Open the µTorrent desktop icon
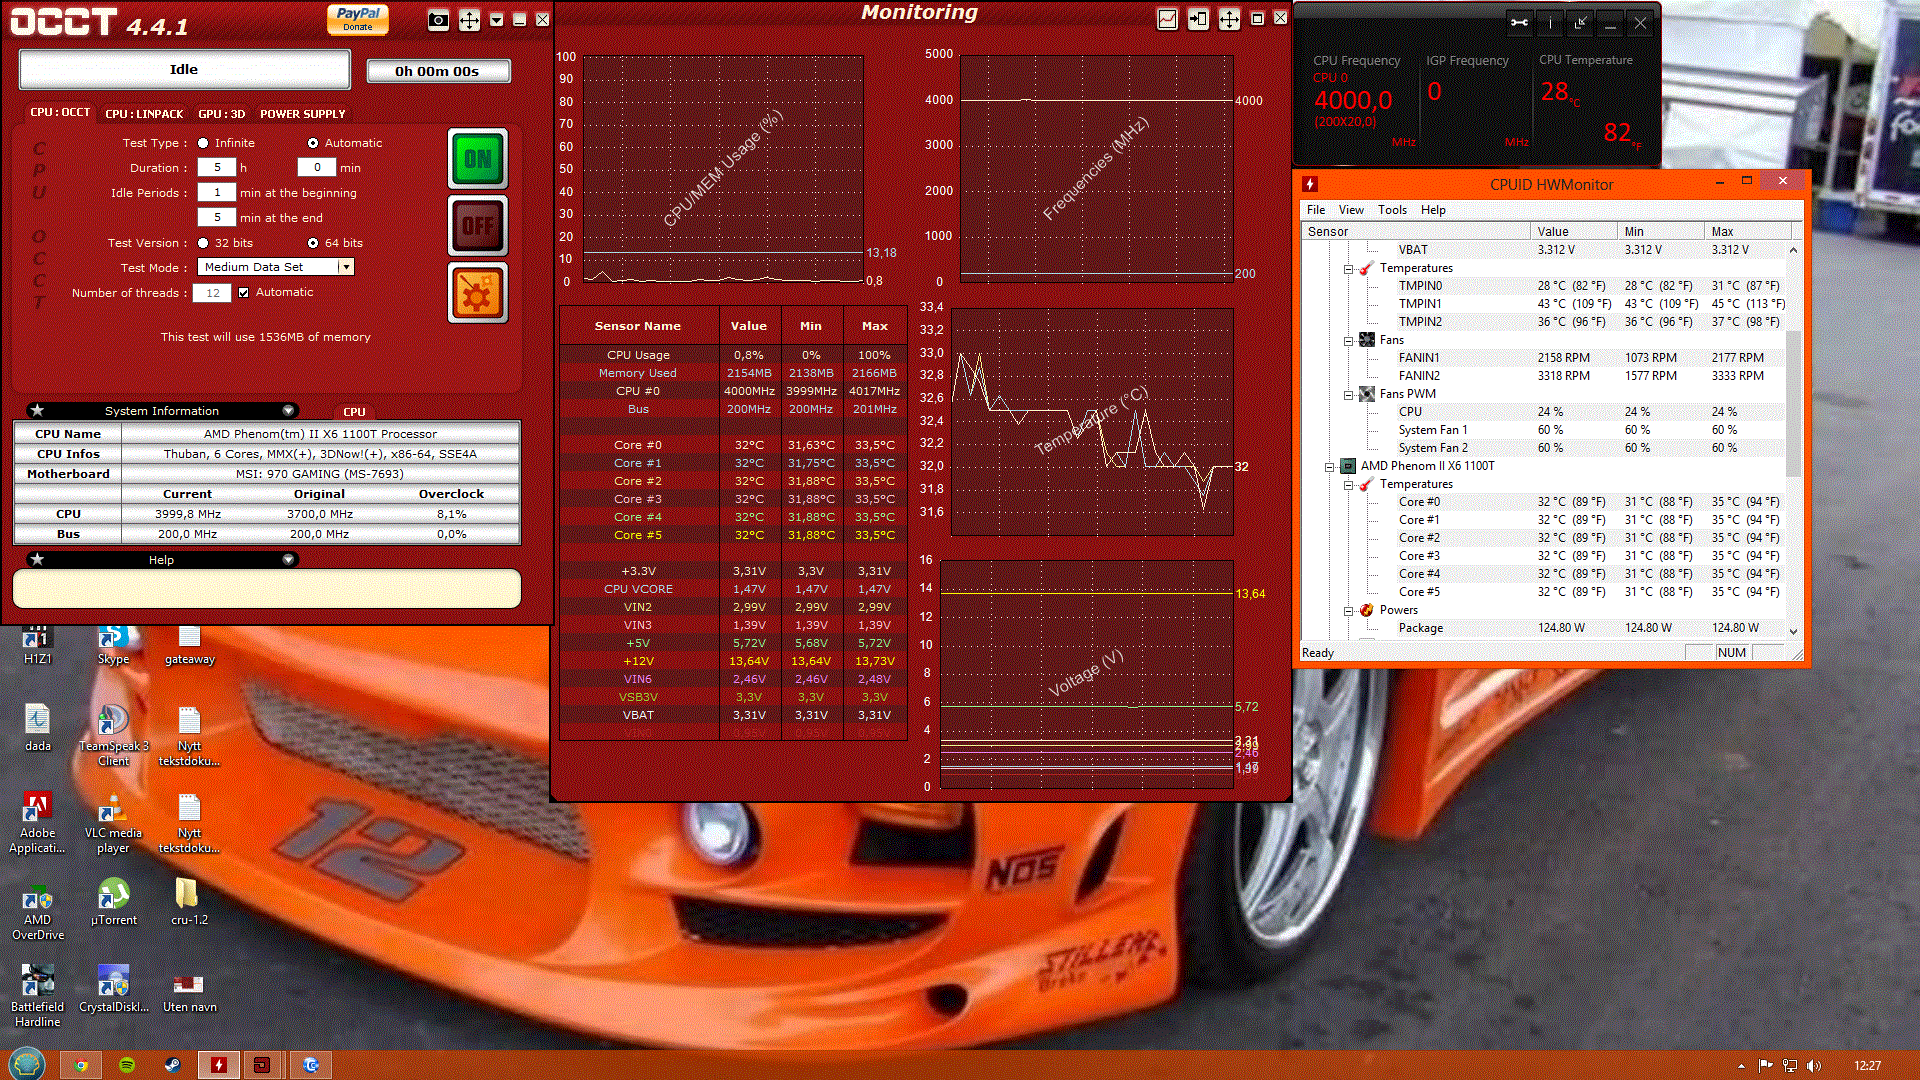 coord(113,901)
